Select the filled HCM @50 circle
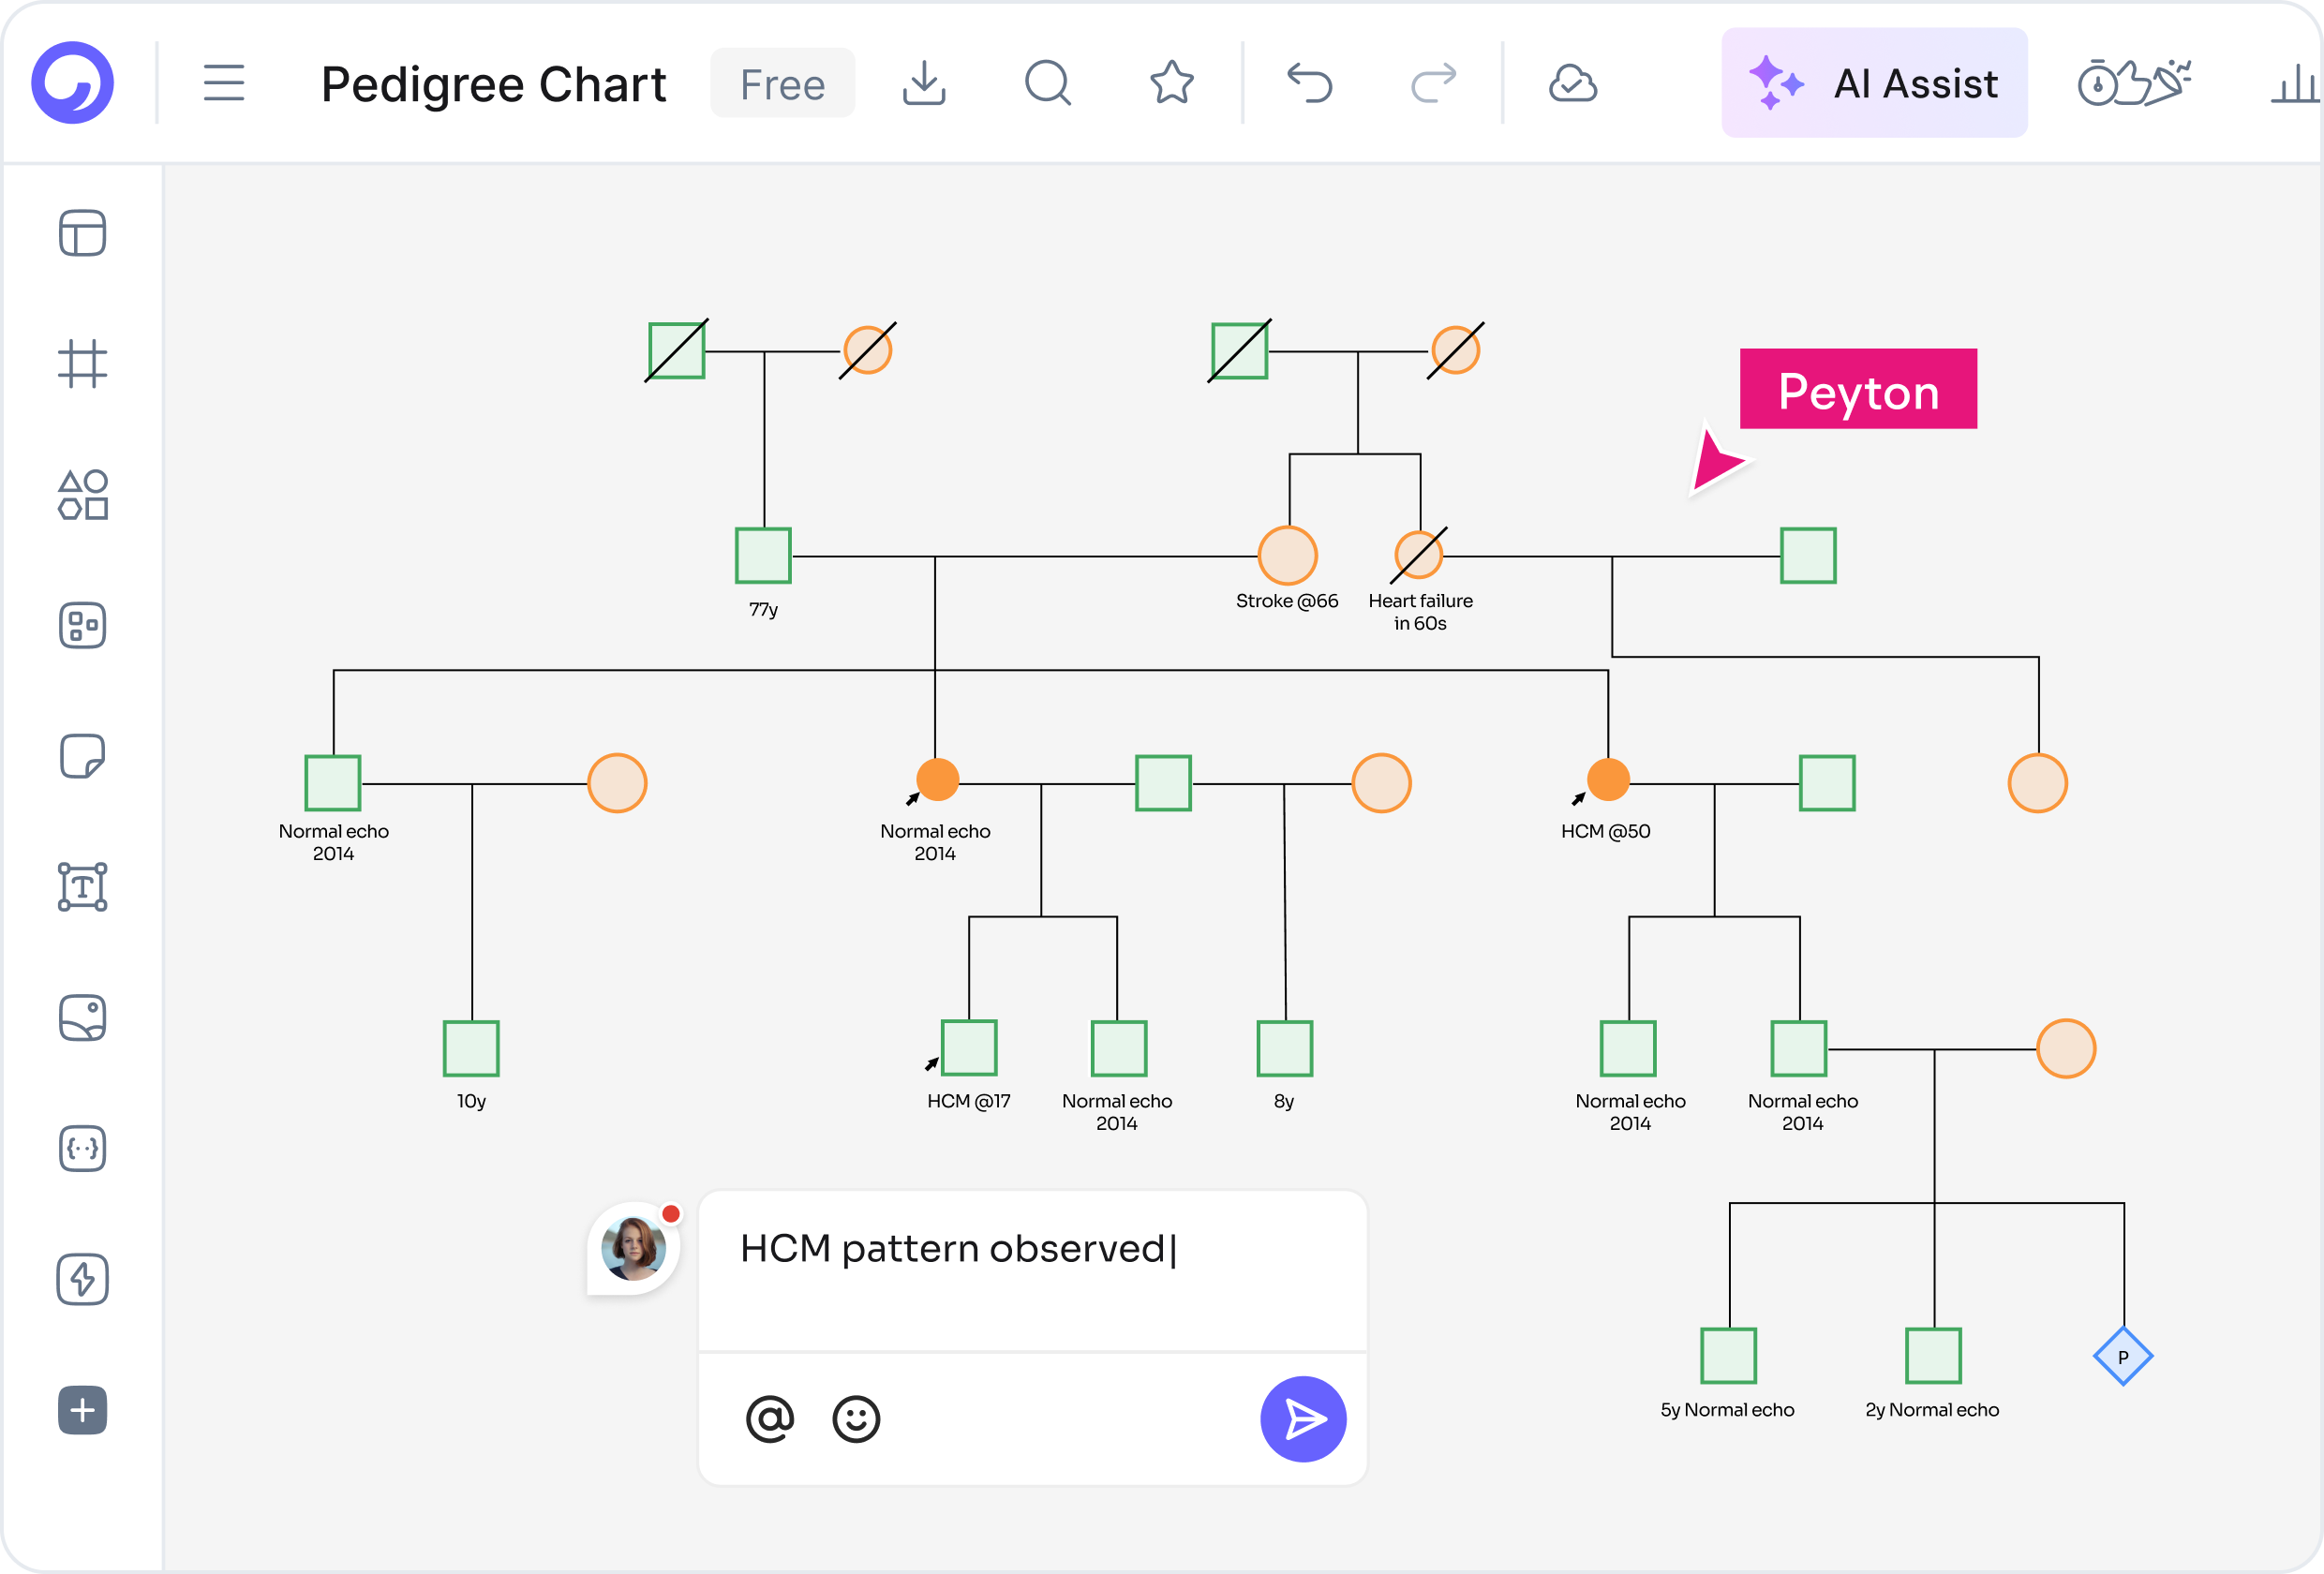This screenshot has height=1574, width=2324. [x=1608, y=779]
